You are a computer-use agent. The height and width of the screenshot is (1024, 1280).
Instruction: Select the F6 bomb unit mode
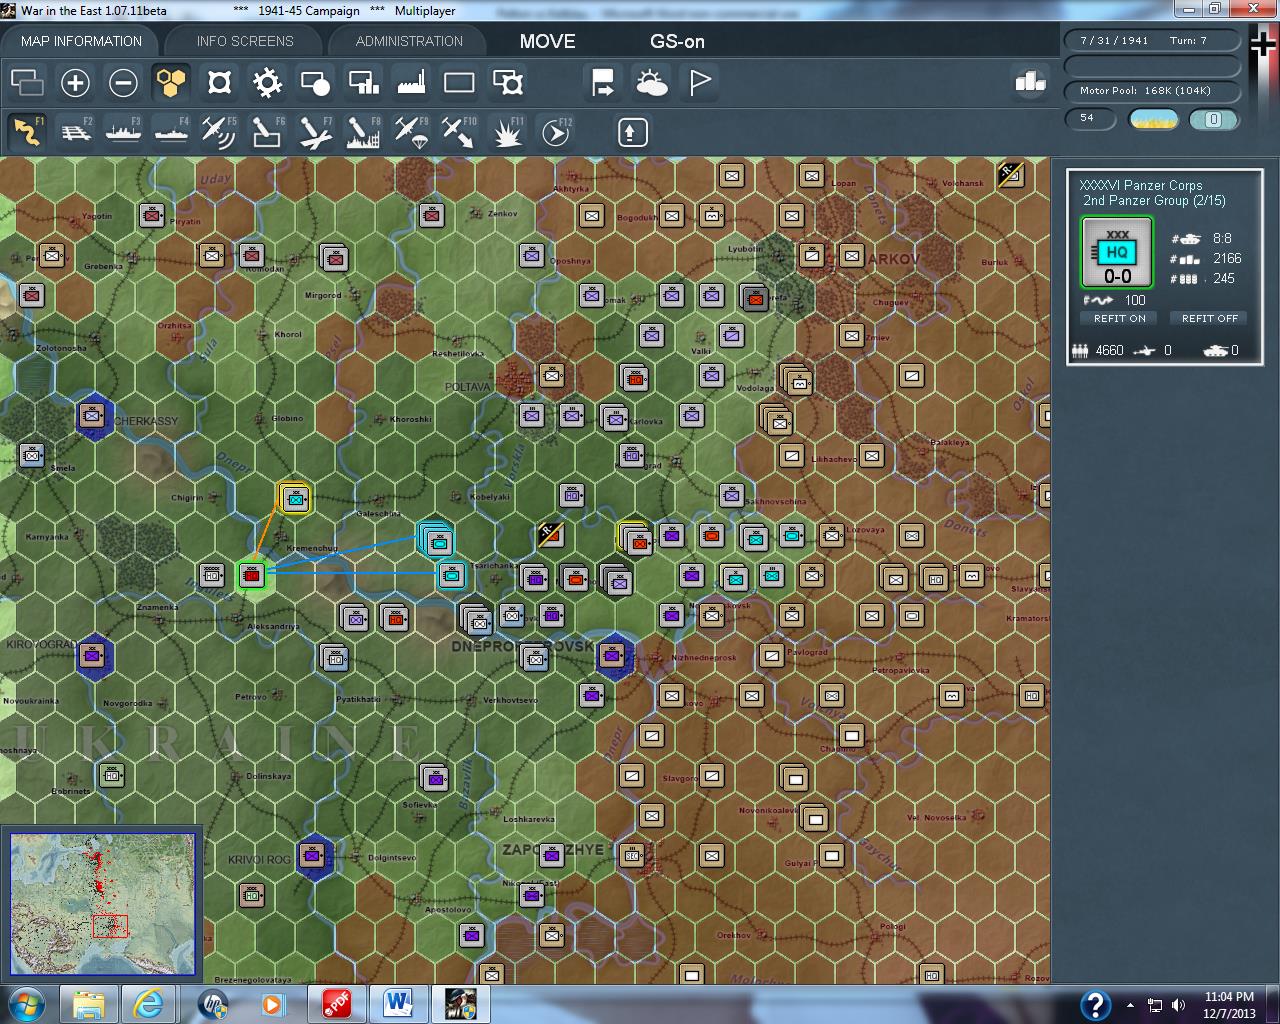point(267,132)
